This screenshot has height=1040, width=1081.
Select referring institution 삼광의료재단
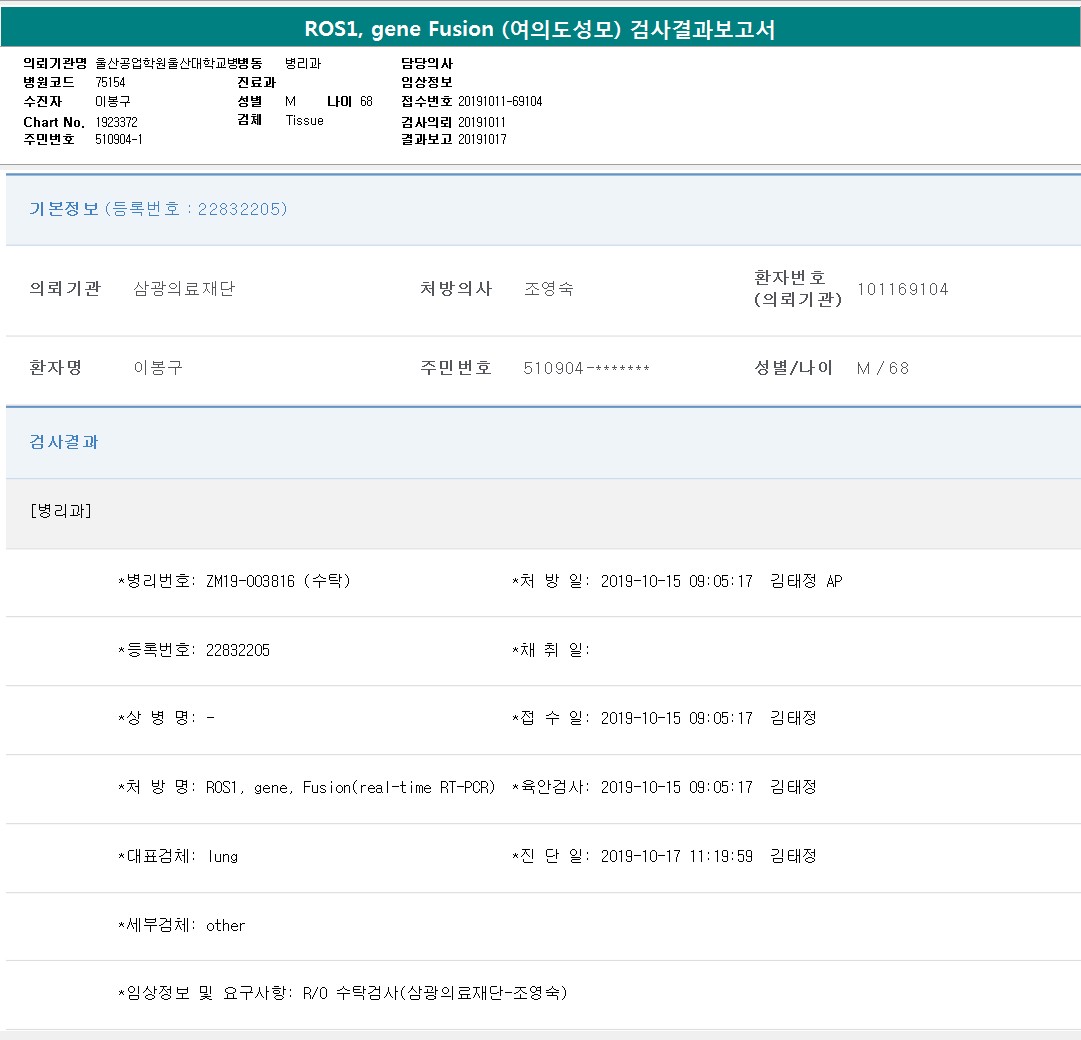(184, 289)
